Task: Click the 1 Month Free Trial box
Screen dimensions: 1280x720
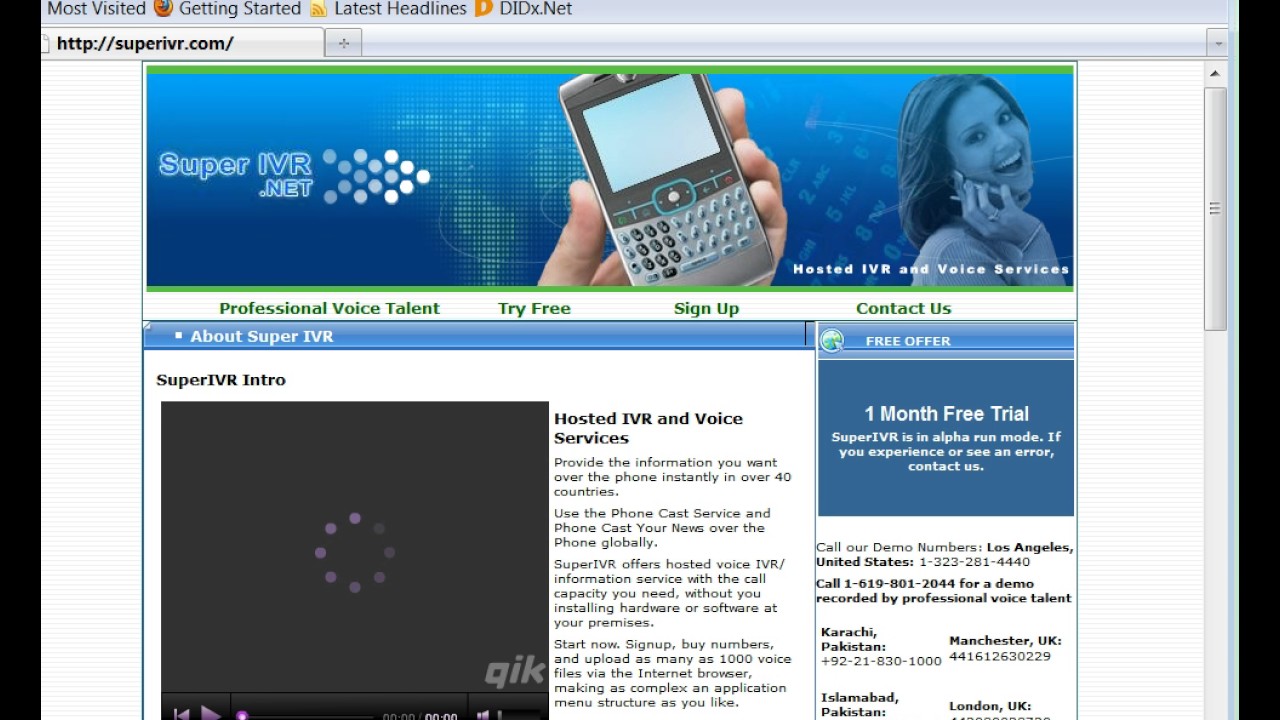Action: (x=946, y=438)
